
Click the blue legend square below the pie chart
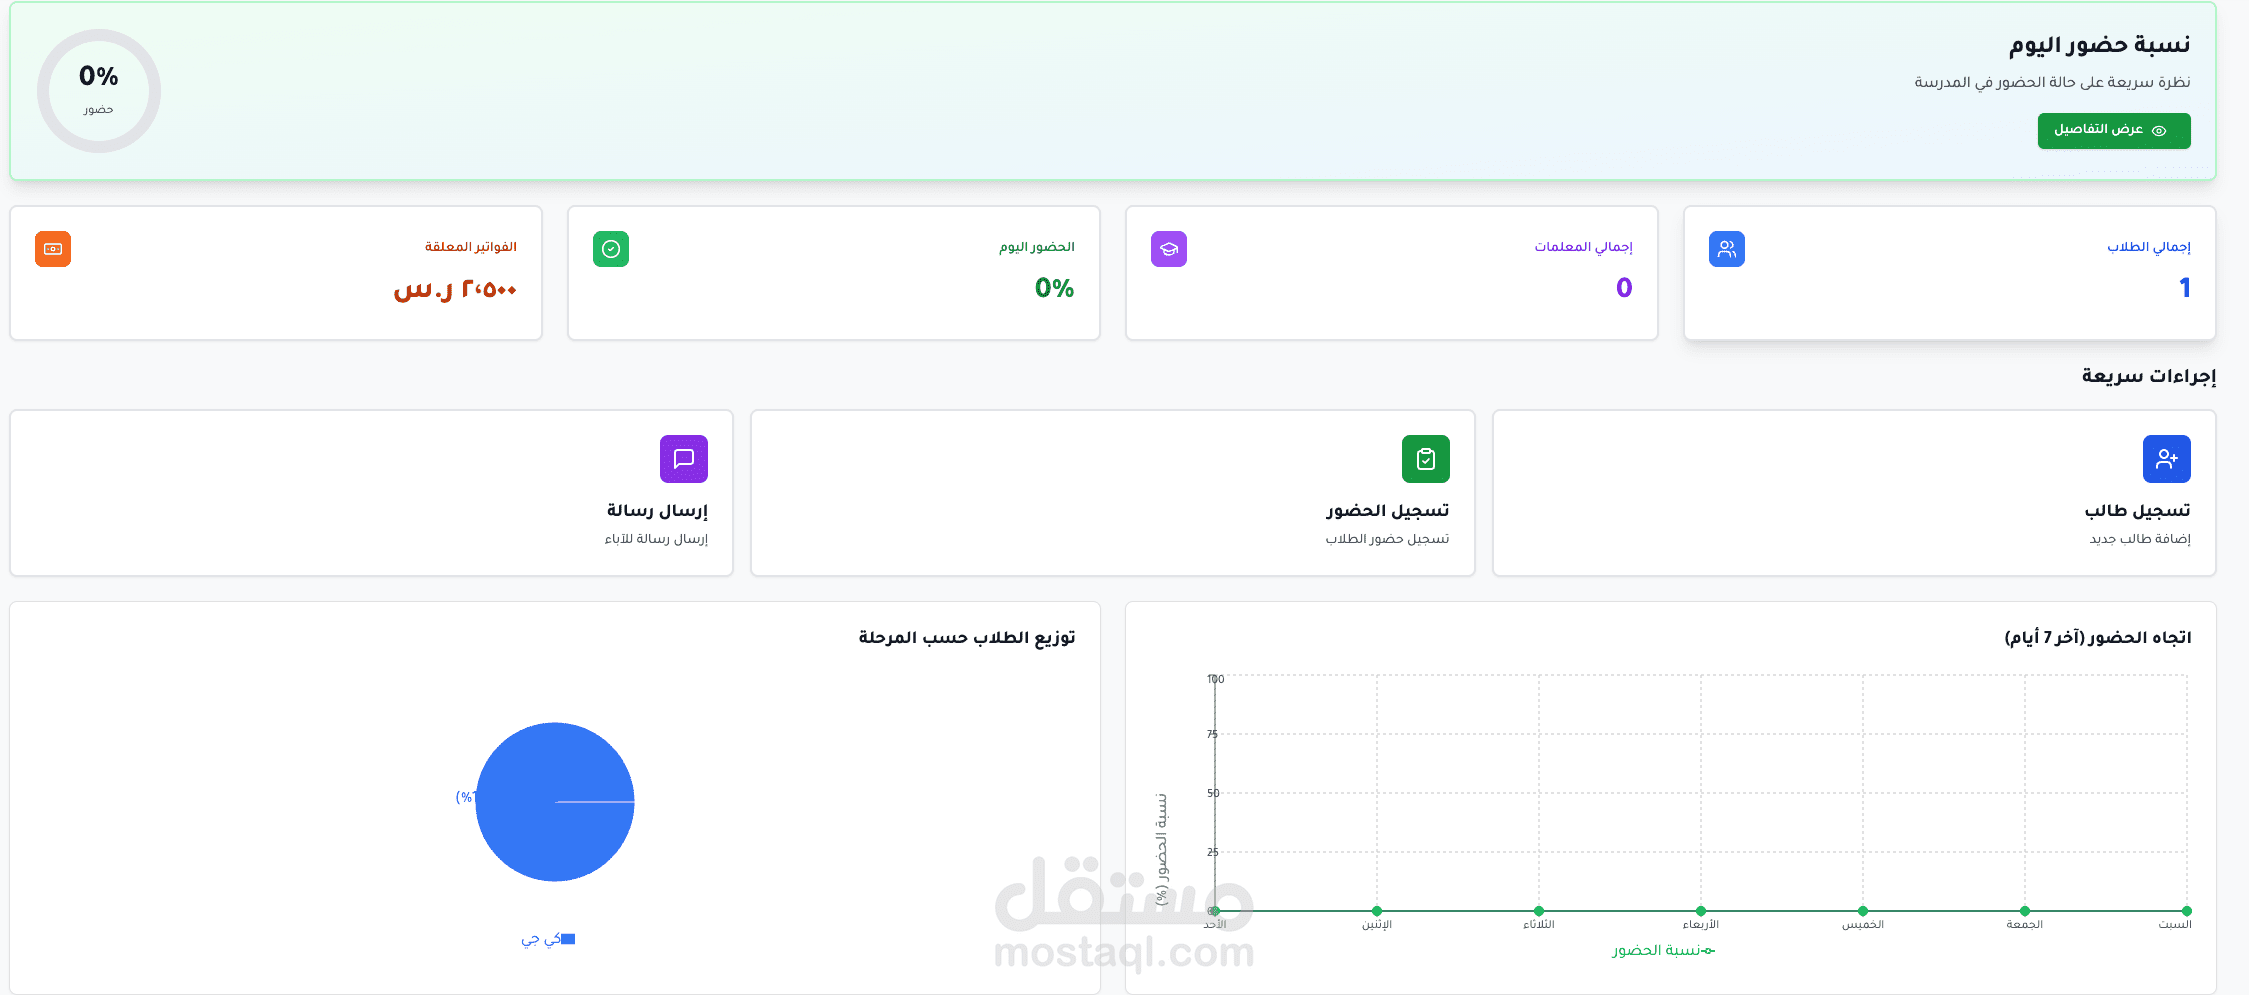(568, 938)
